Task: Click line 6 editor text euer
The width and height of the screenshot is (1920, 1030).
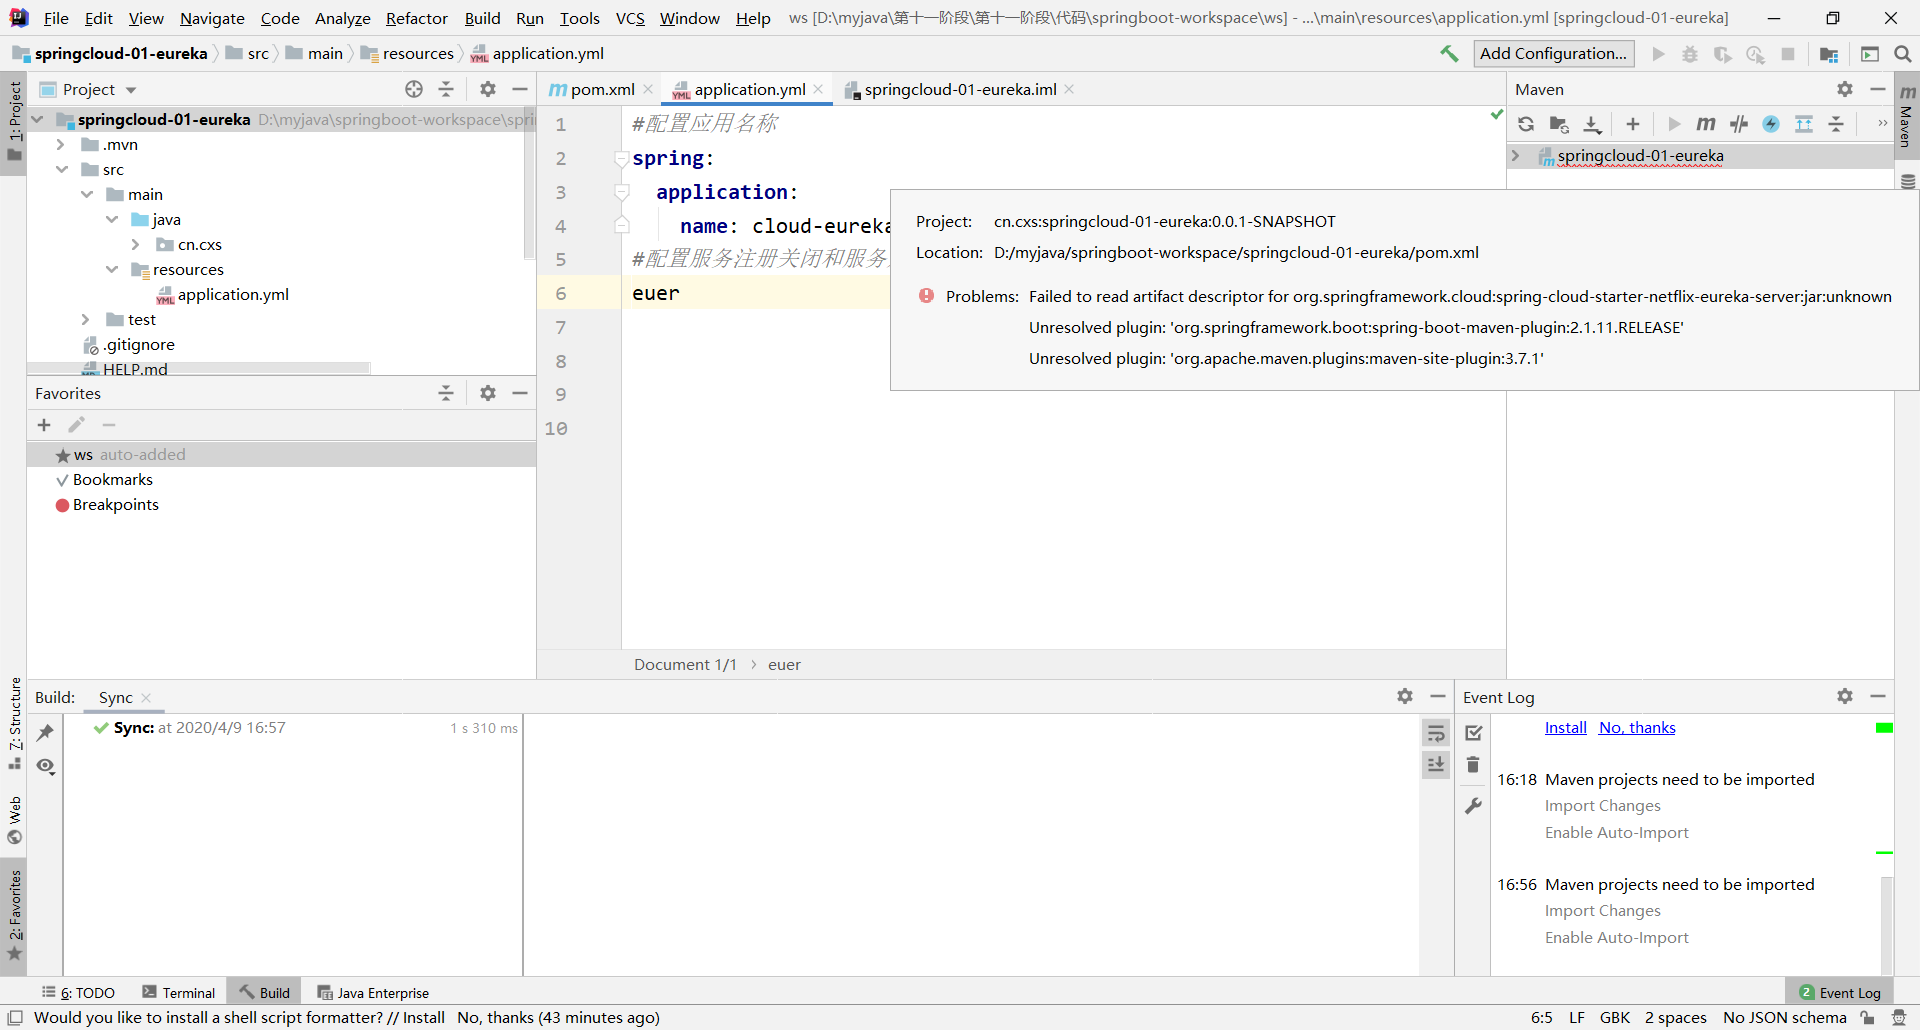Action: [656, 293]
